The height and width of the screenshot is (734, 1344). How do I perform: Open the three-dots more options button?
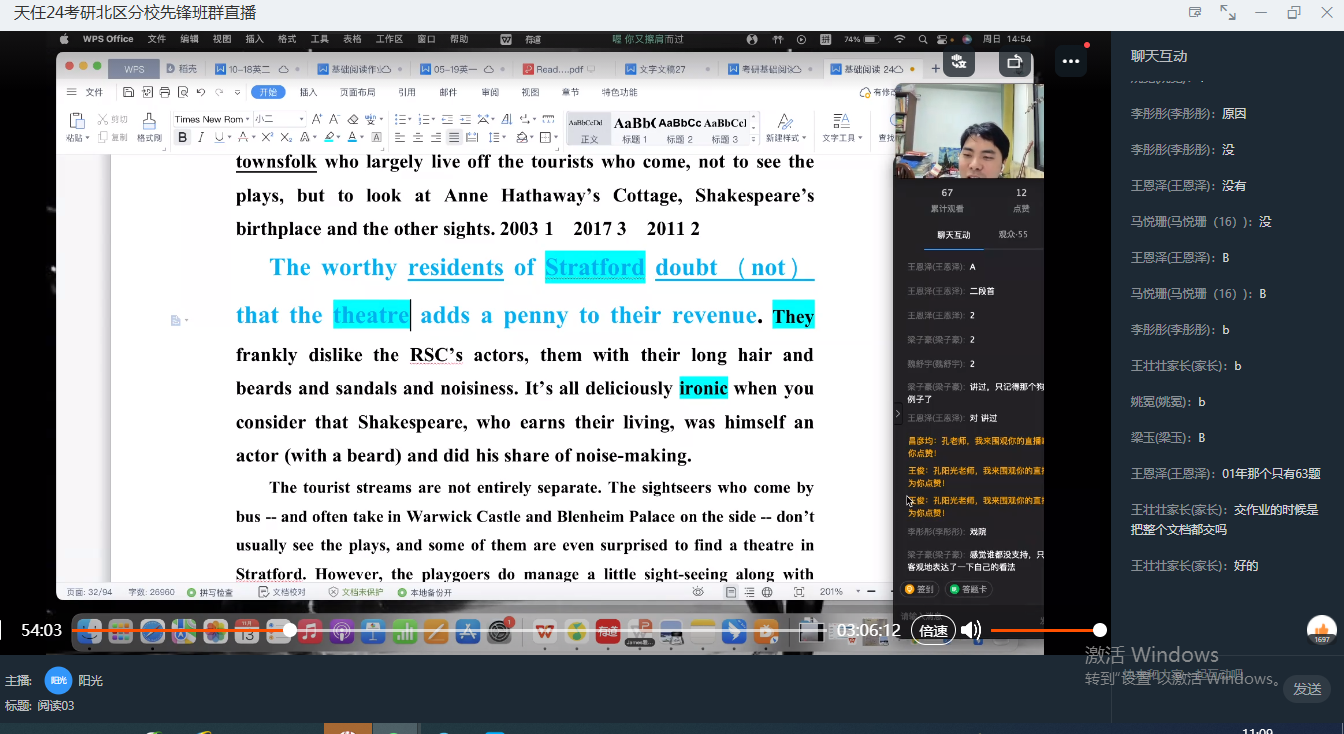(1071, 61)
